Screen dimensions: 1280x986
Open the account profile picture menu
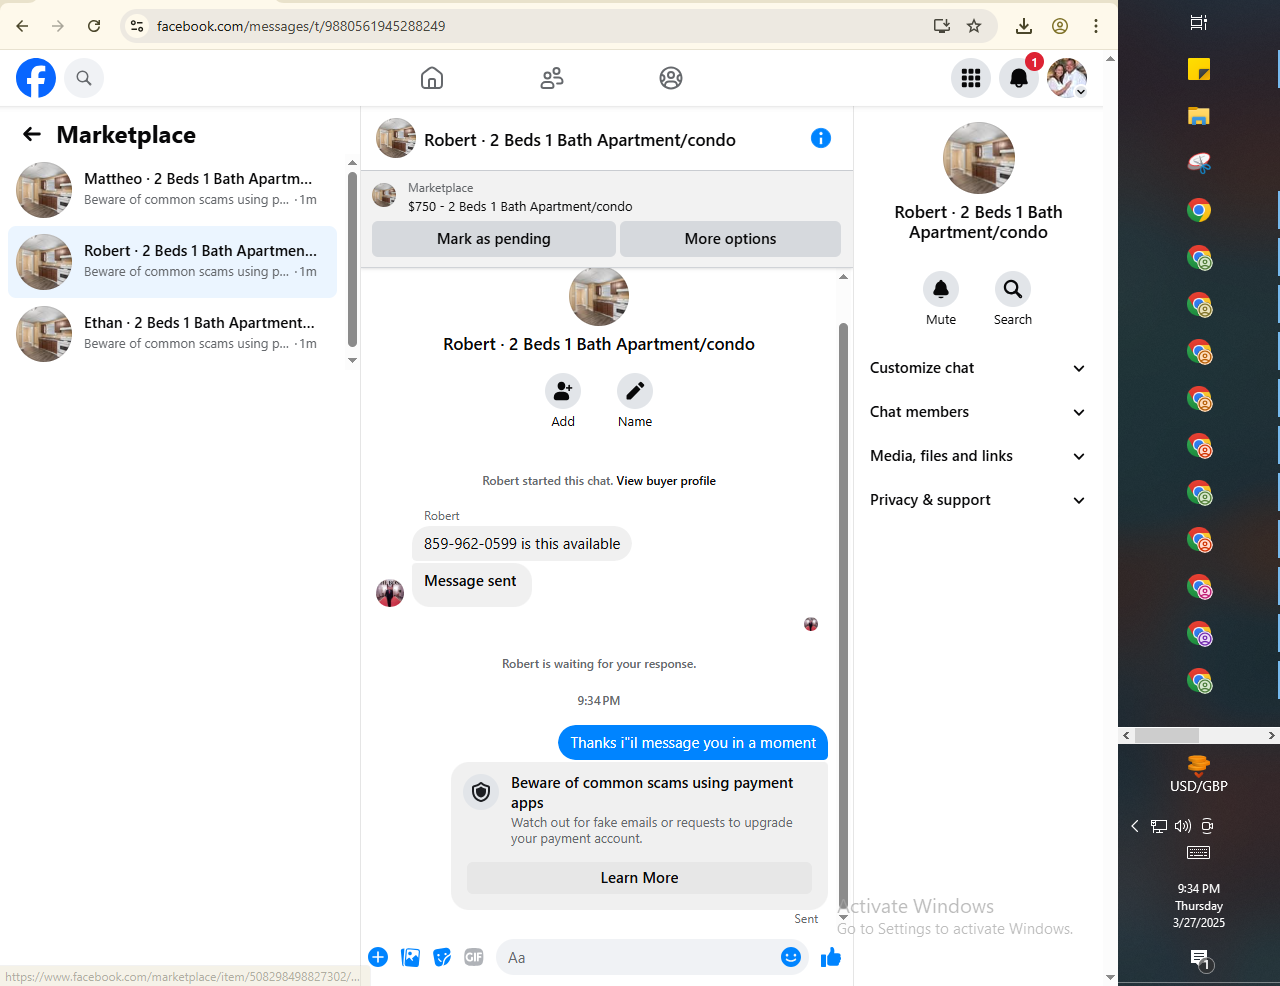[x=1067, y=78]
